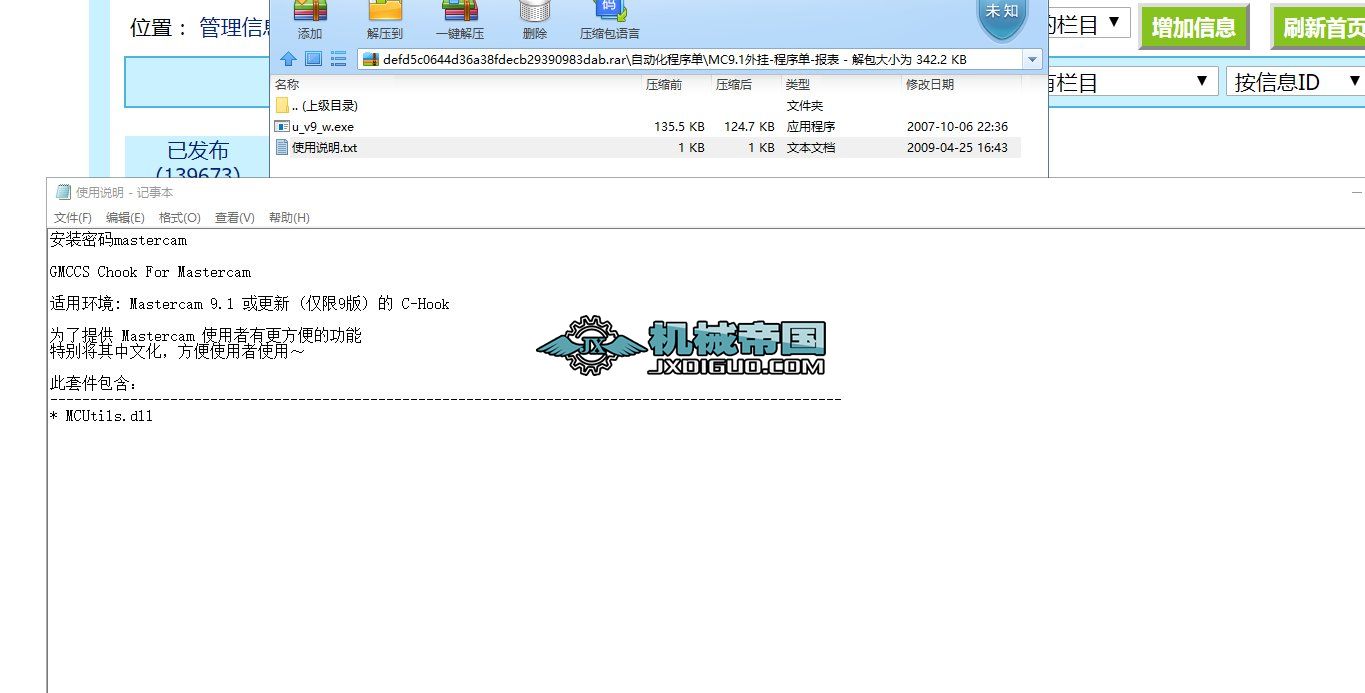This screenshot has width=1365, height=693.
Task: Click the 135.5 KB size cell
Action: [679, 127]
